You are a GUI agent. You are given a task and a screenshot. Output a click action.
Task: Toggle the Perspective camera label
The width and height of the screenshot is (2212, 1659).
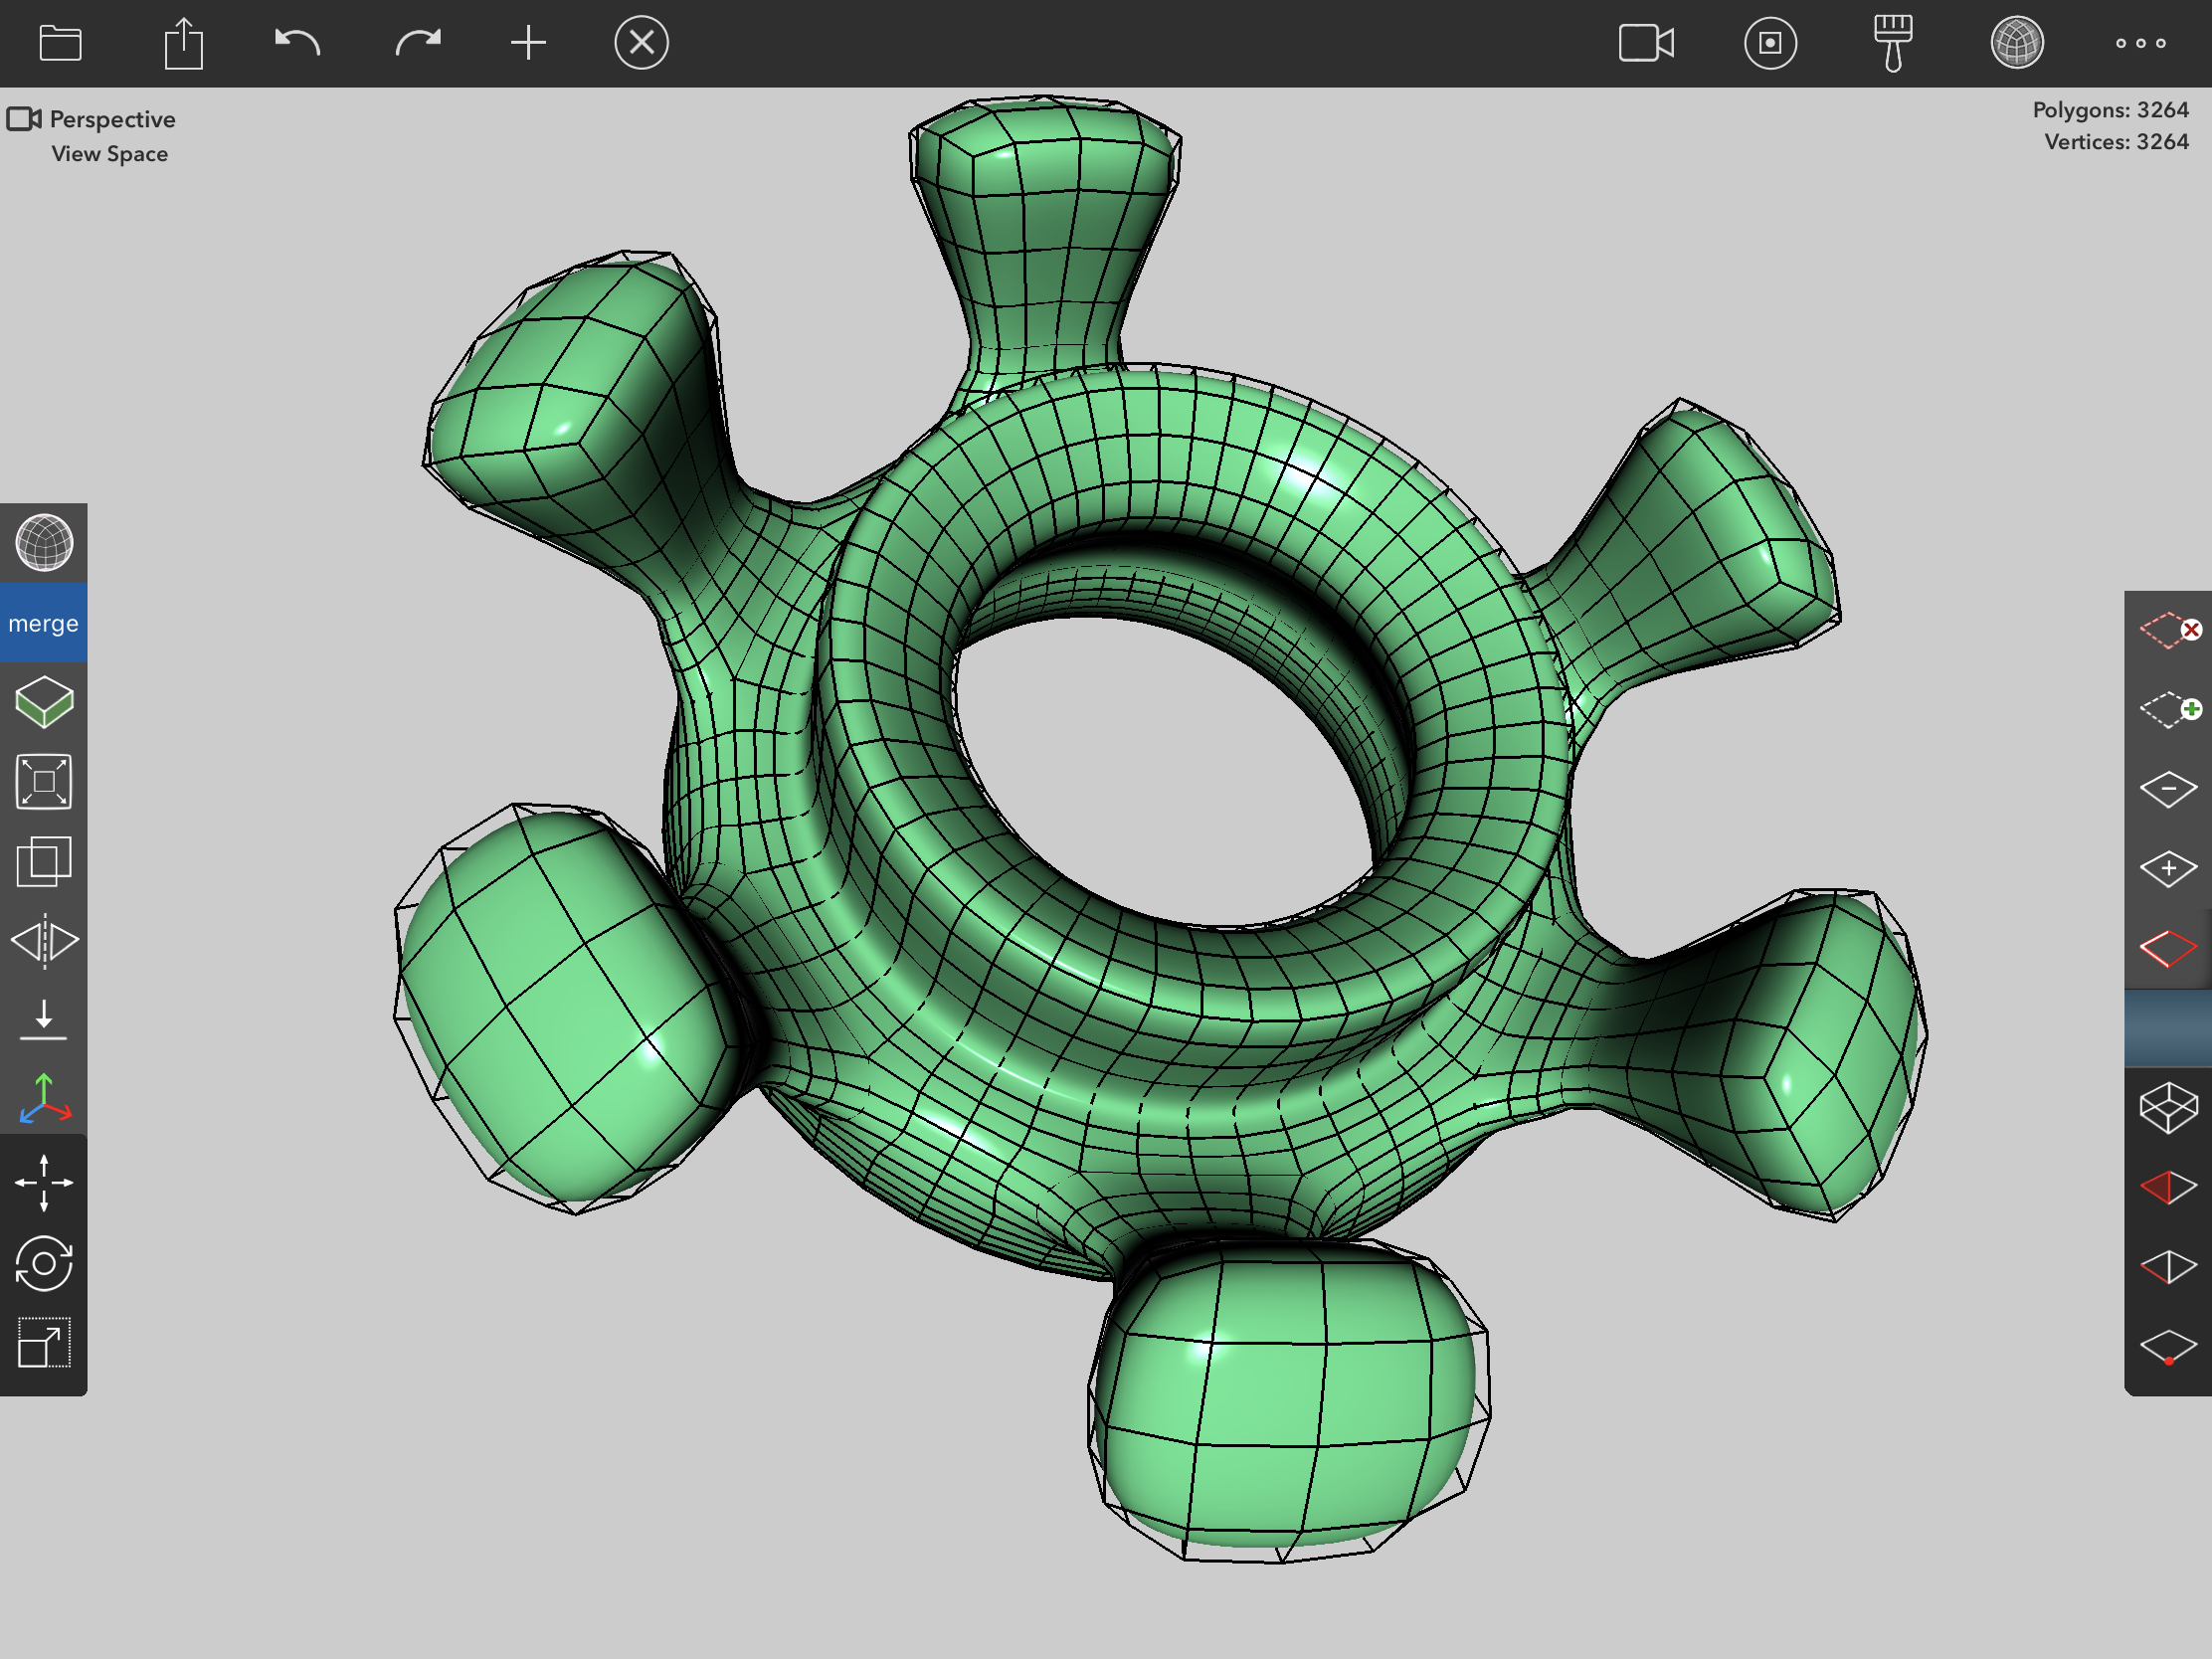[112, 119]
